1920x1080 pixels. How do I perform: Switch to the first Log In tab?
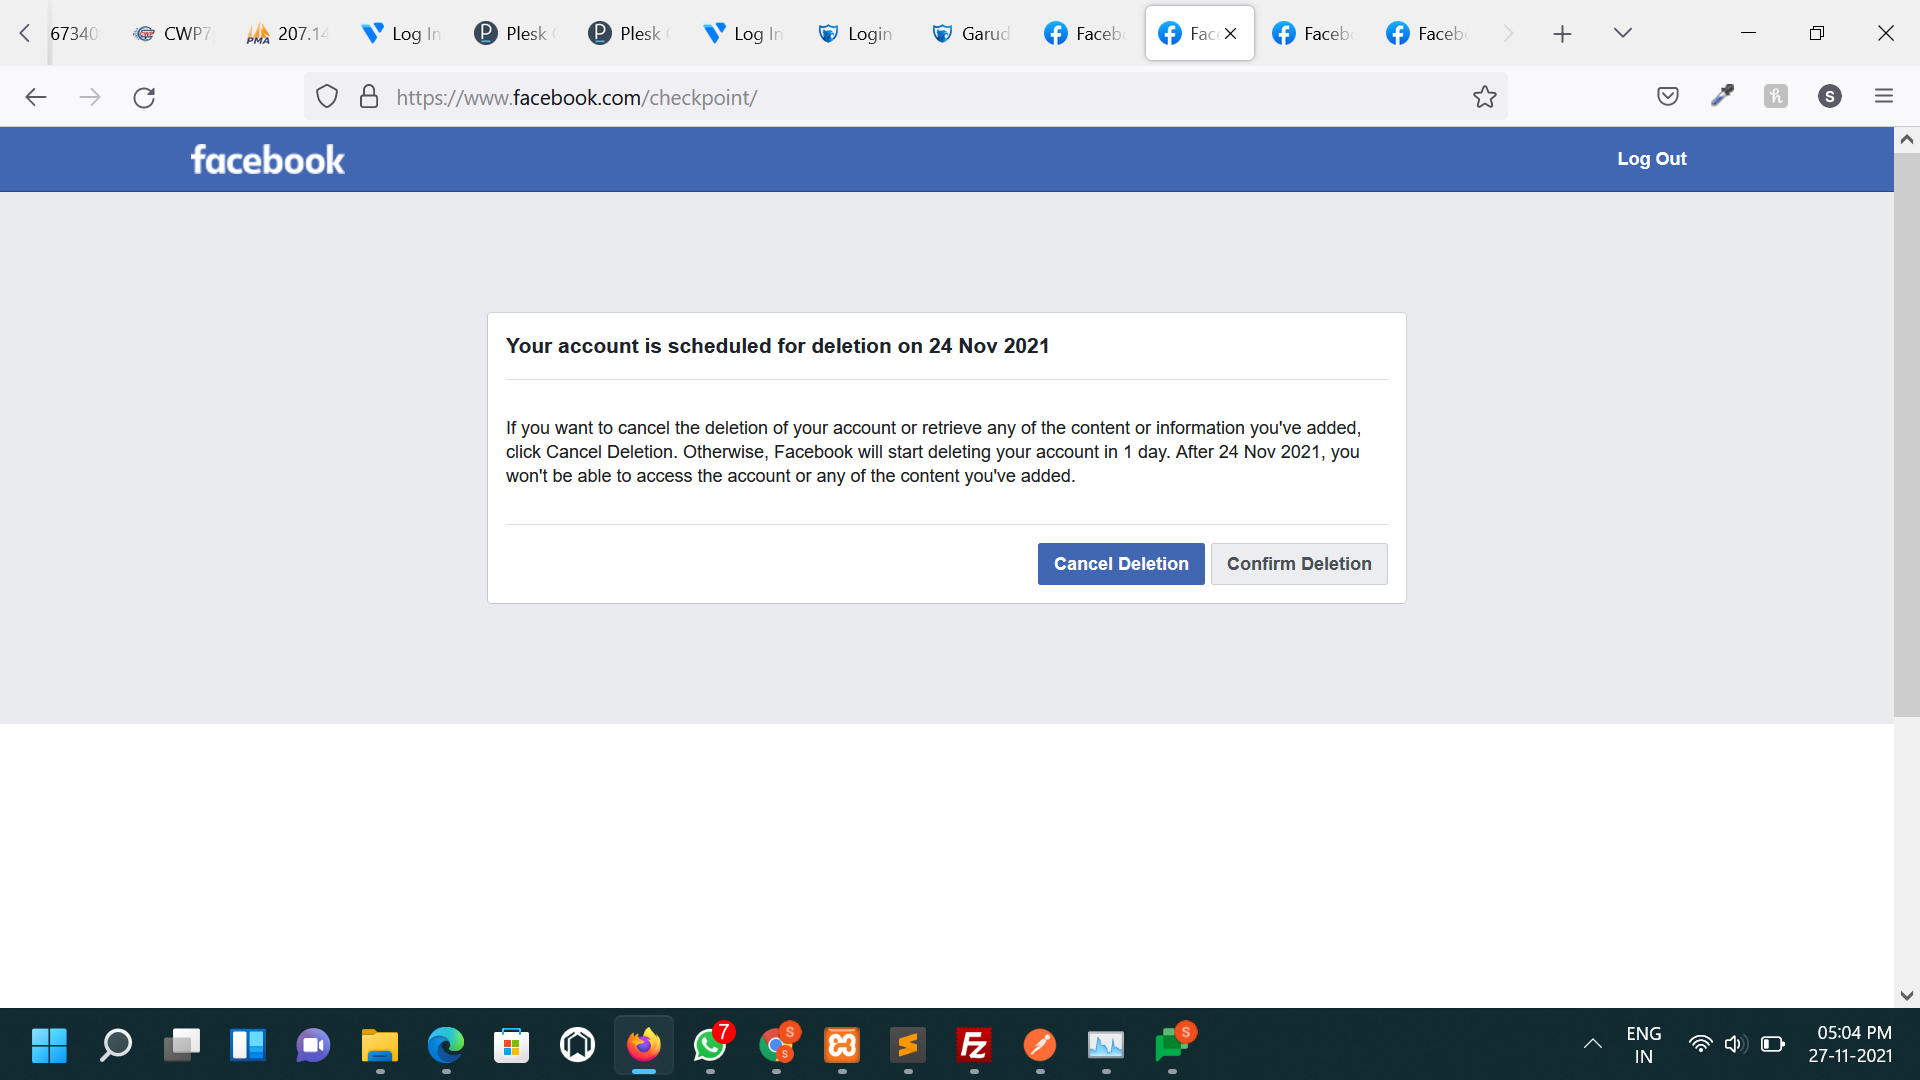coord(402,34)
